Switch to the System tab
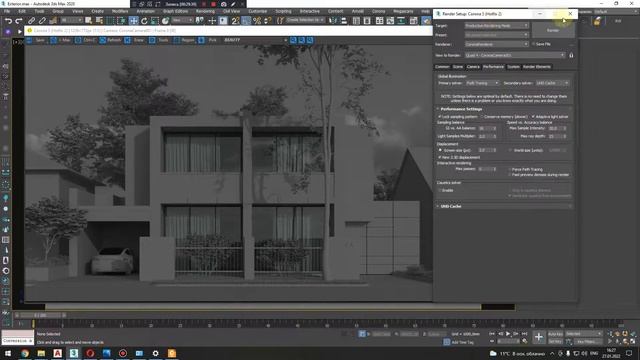The height and width of the screenshot is (360, 640). coord(513,67)
